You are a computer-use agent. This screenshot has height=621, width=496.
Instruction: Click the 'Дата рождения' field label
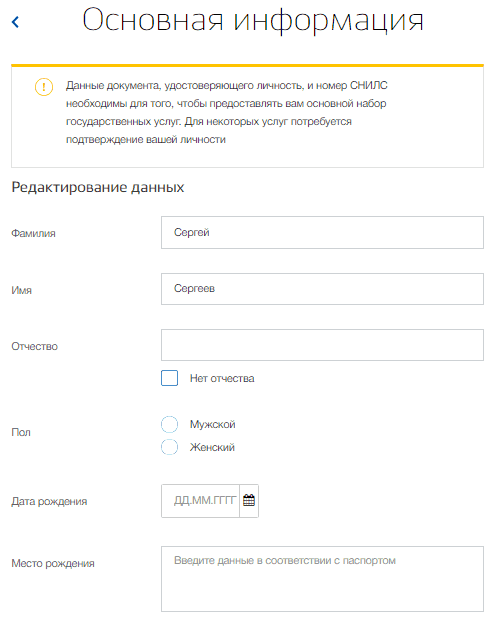tap(49, 501)
